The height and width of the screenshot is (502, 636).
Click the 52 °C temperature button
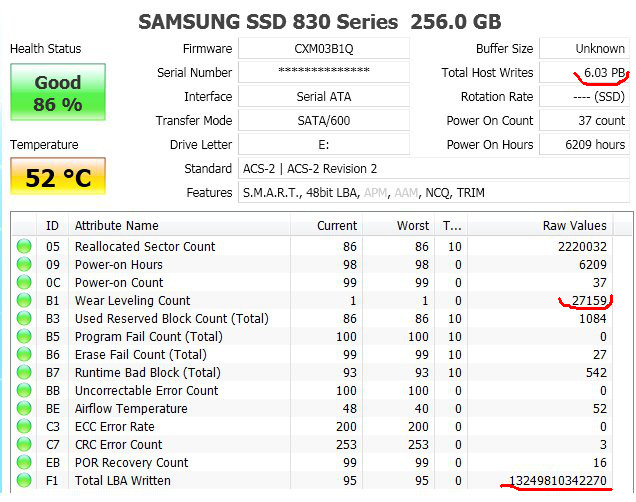58,179
